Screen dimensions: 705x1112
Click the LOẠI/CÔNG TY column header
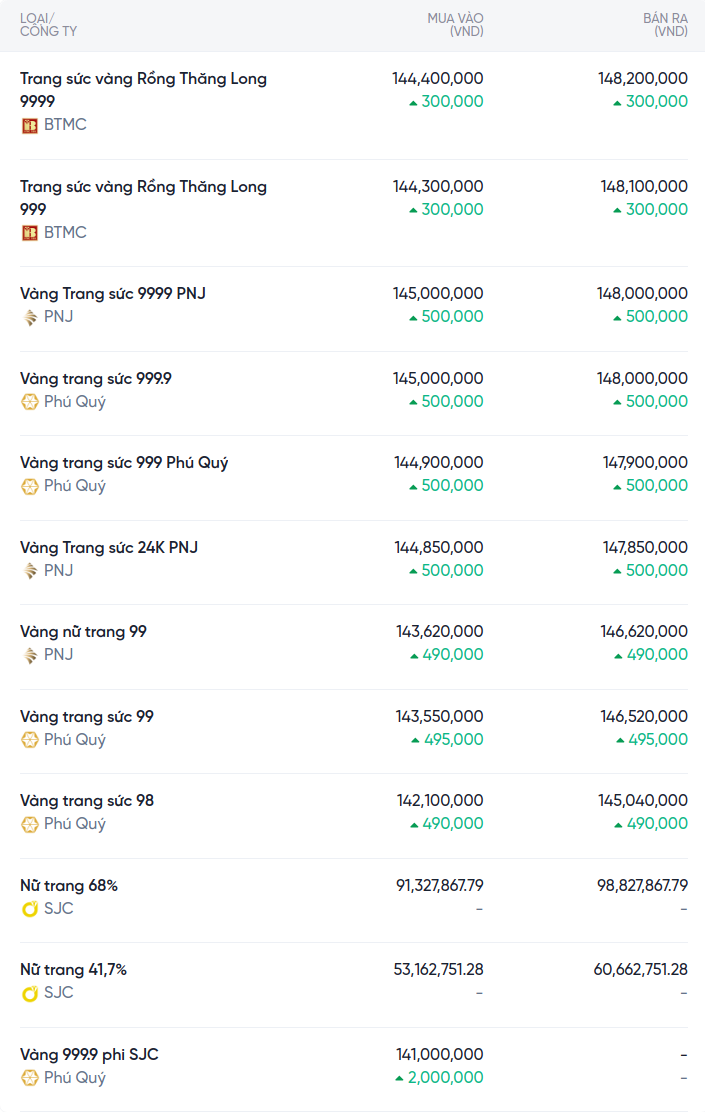[48, 25]
